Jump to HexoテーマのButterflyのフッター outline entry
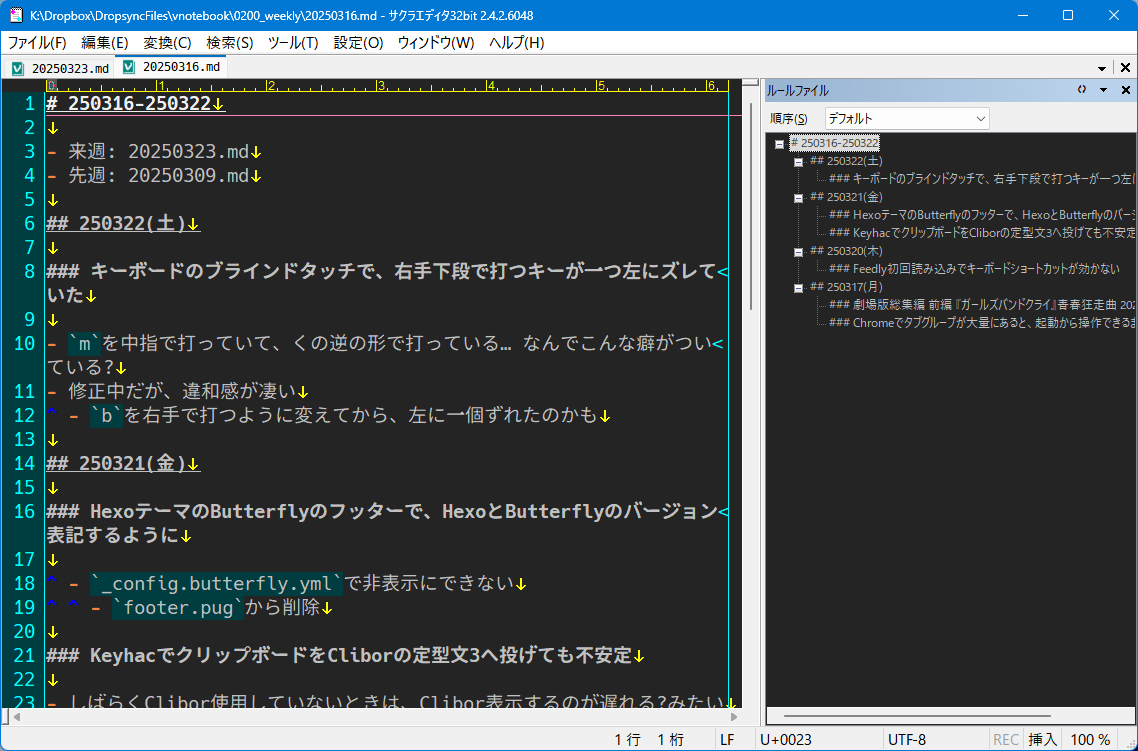 pos(982,215)
